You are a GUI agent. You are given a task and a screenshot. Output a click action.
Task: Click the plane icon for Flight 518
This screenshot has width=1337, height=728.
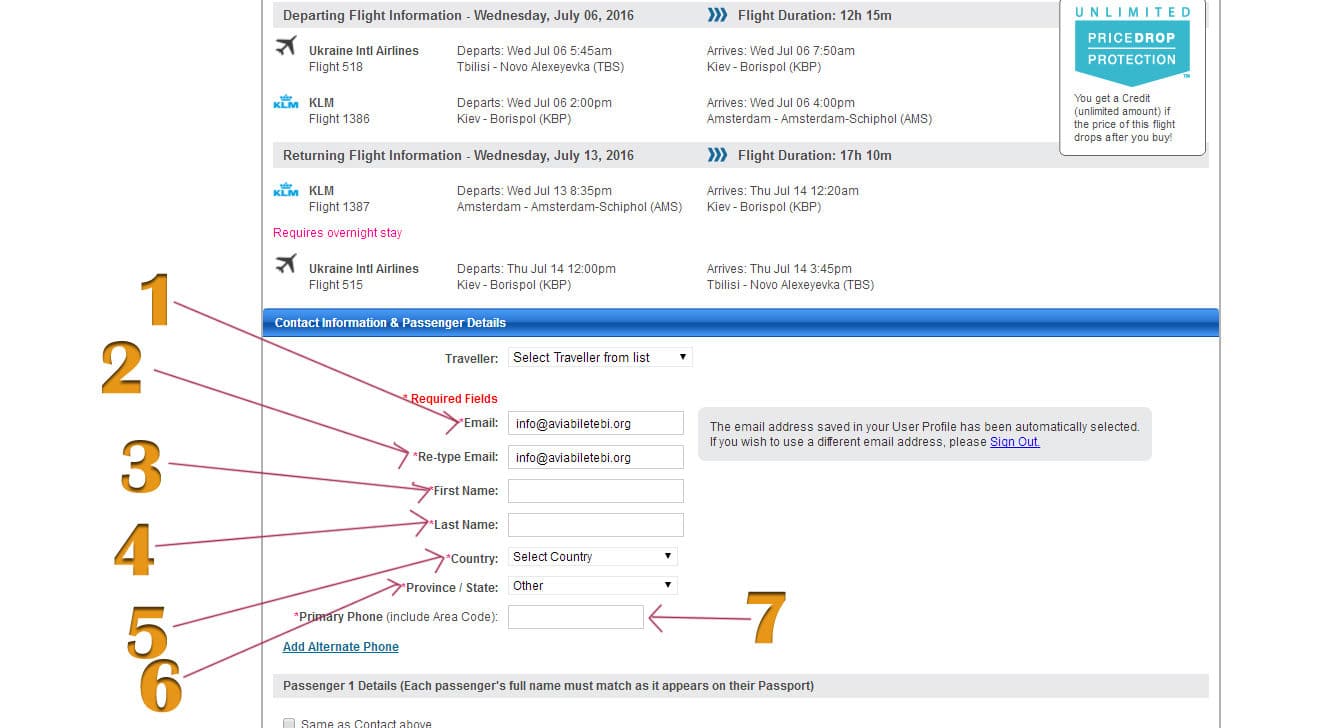286,47
